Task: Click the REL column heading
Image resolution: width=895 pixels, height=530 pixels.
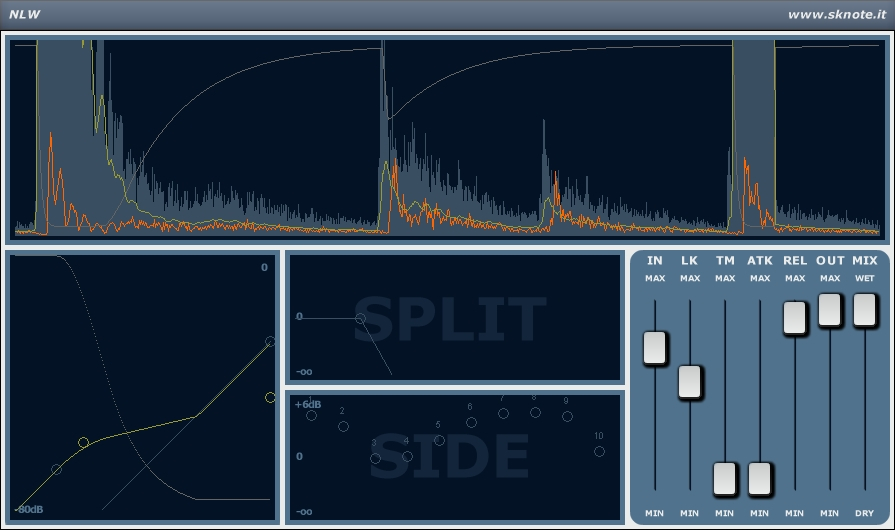Action: coord(795,261)
